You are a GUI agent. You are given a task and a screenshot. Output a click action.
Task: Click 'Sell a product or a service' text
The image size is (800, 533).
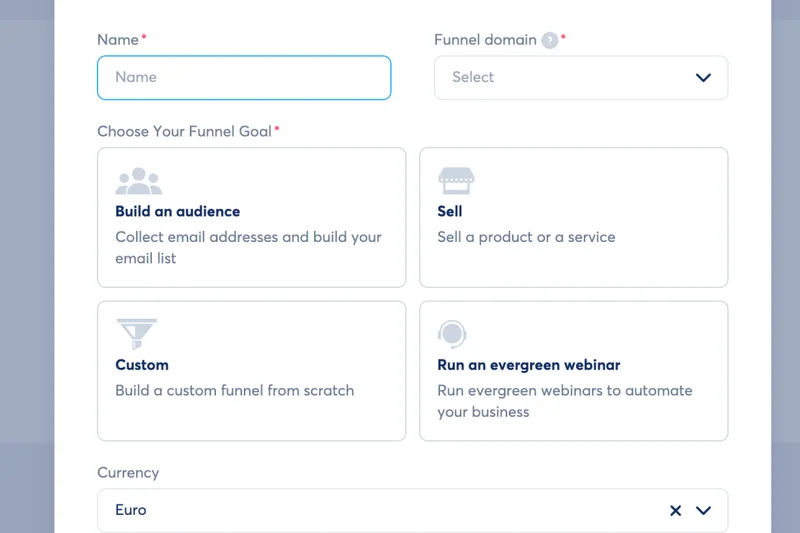(526, 237)
